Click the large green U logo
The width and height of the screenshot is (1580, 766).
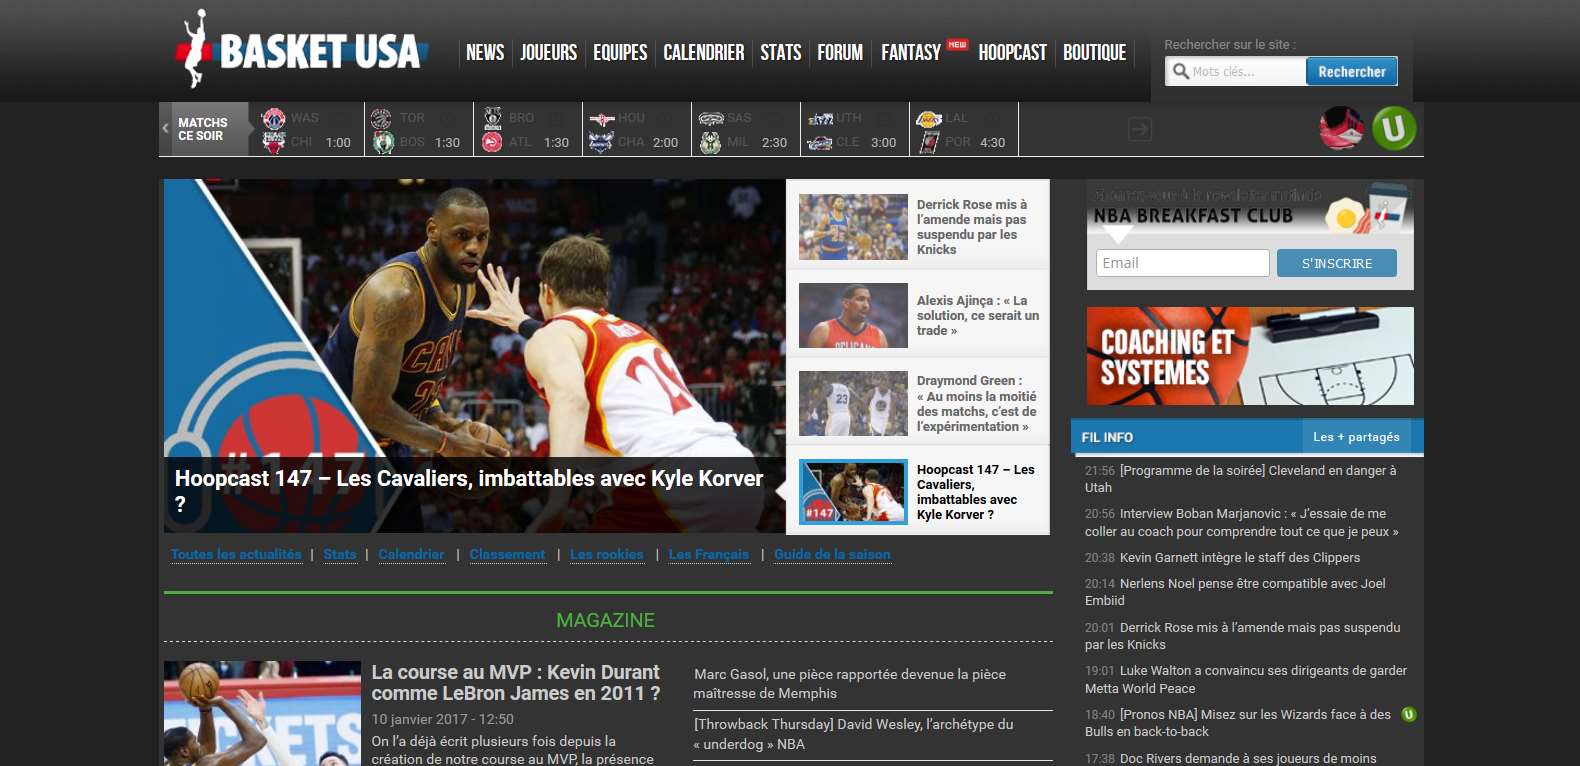[1394, 128]
